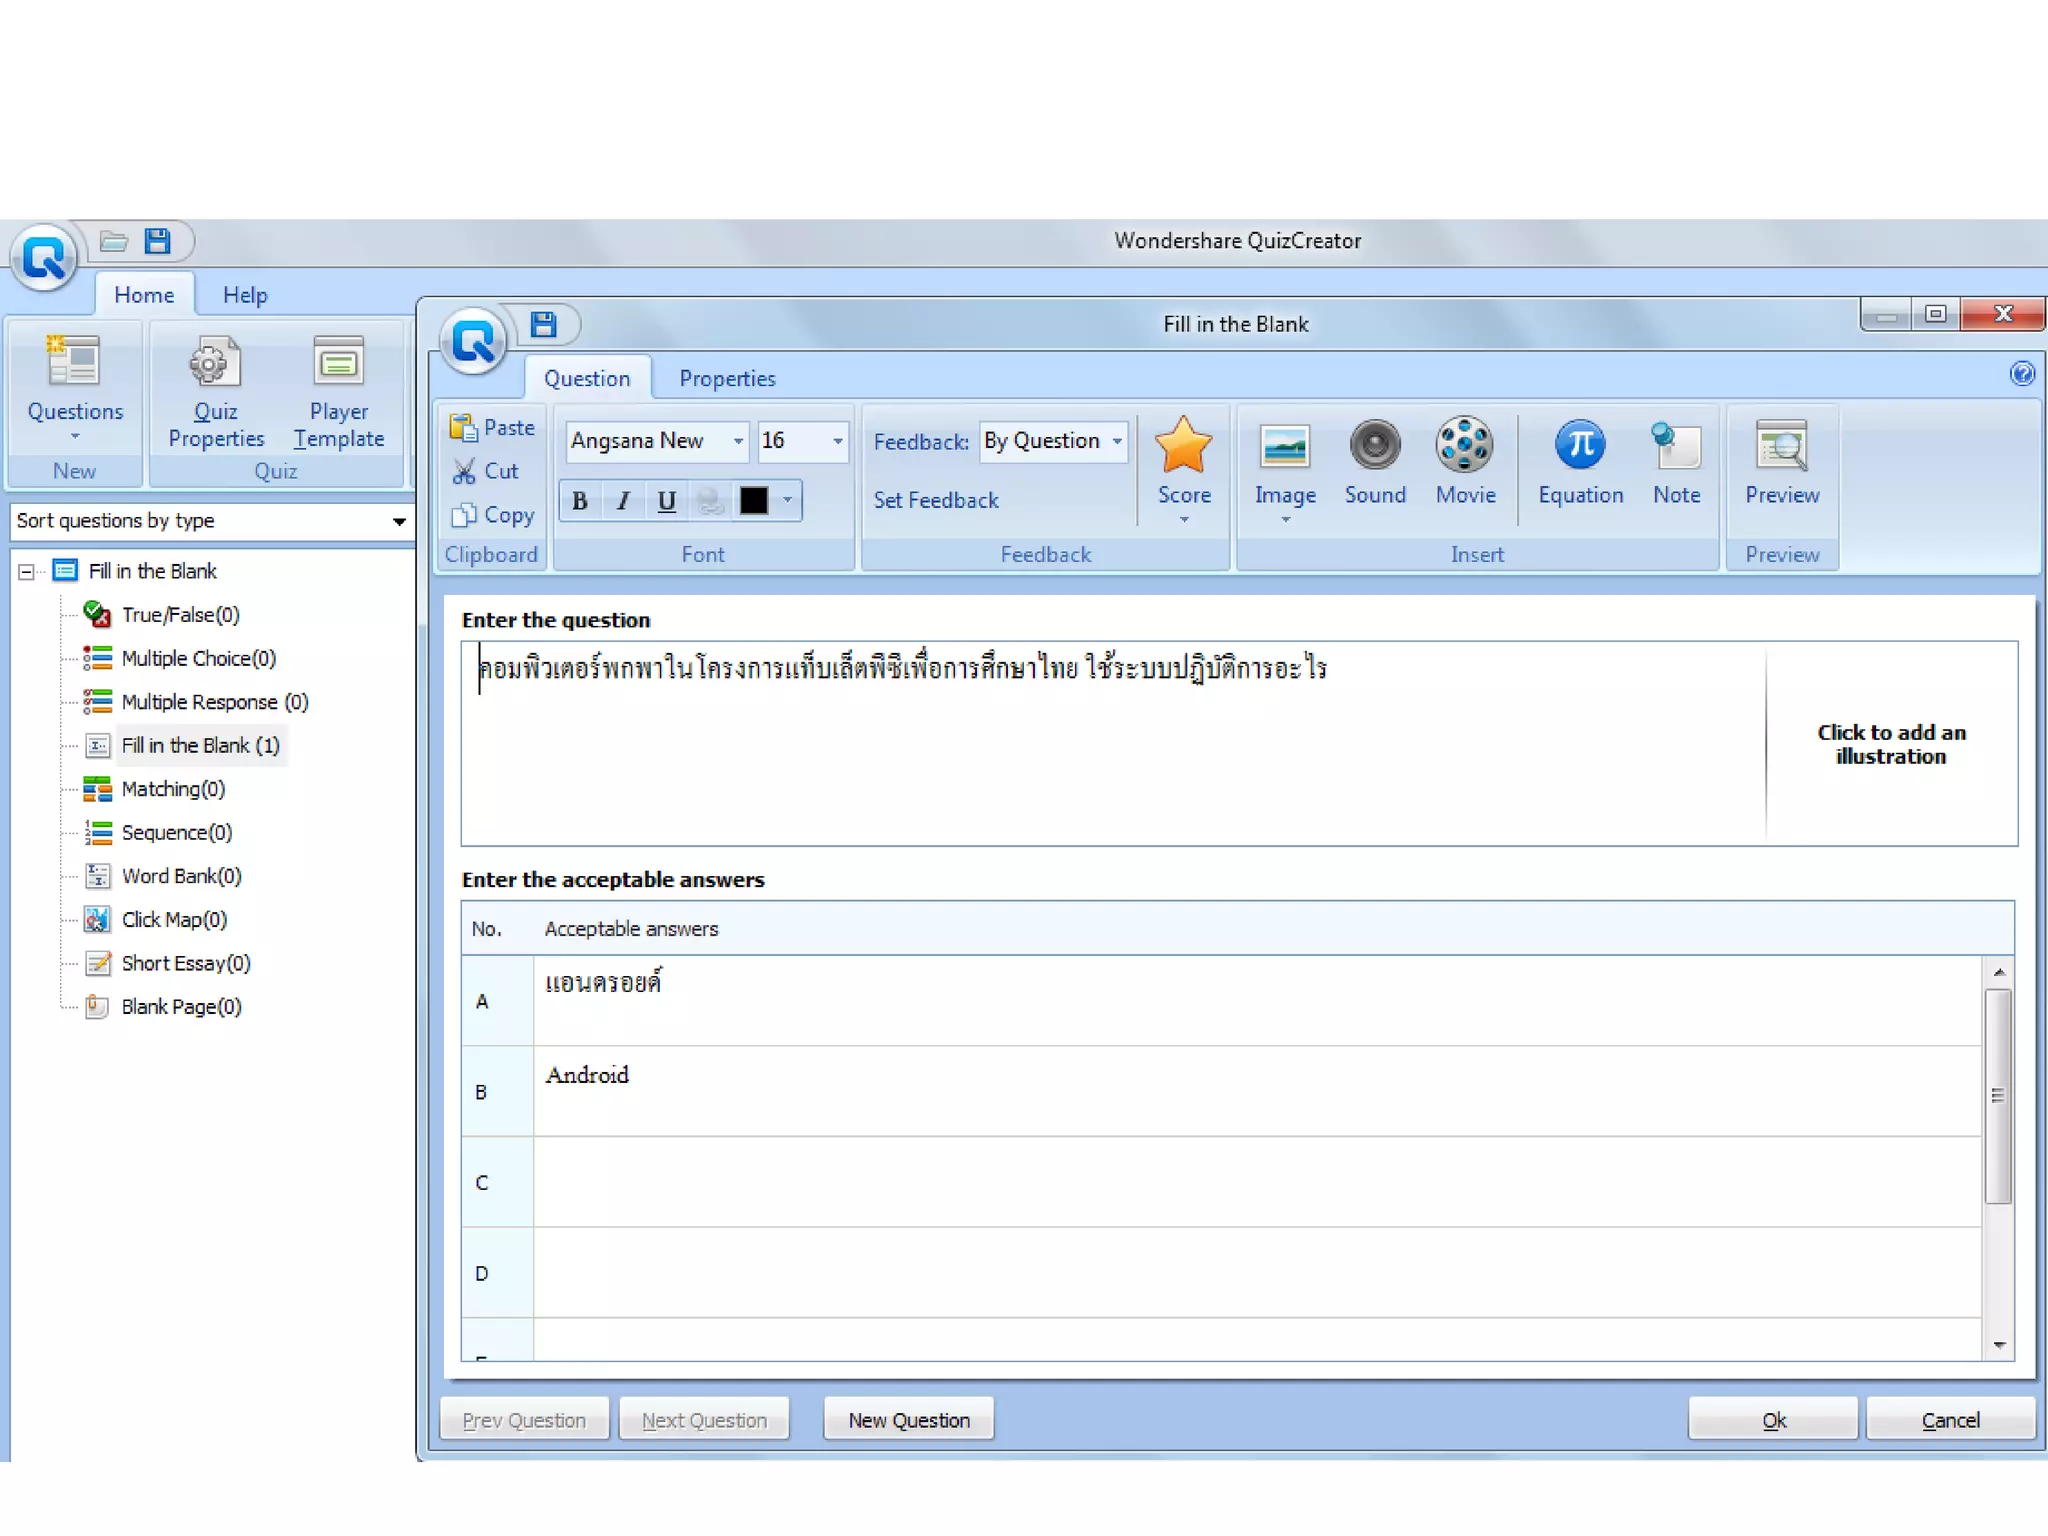
Task: Toggle Italic formatting
Action: 623,501
